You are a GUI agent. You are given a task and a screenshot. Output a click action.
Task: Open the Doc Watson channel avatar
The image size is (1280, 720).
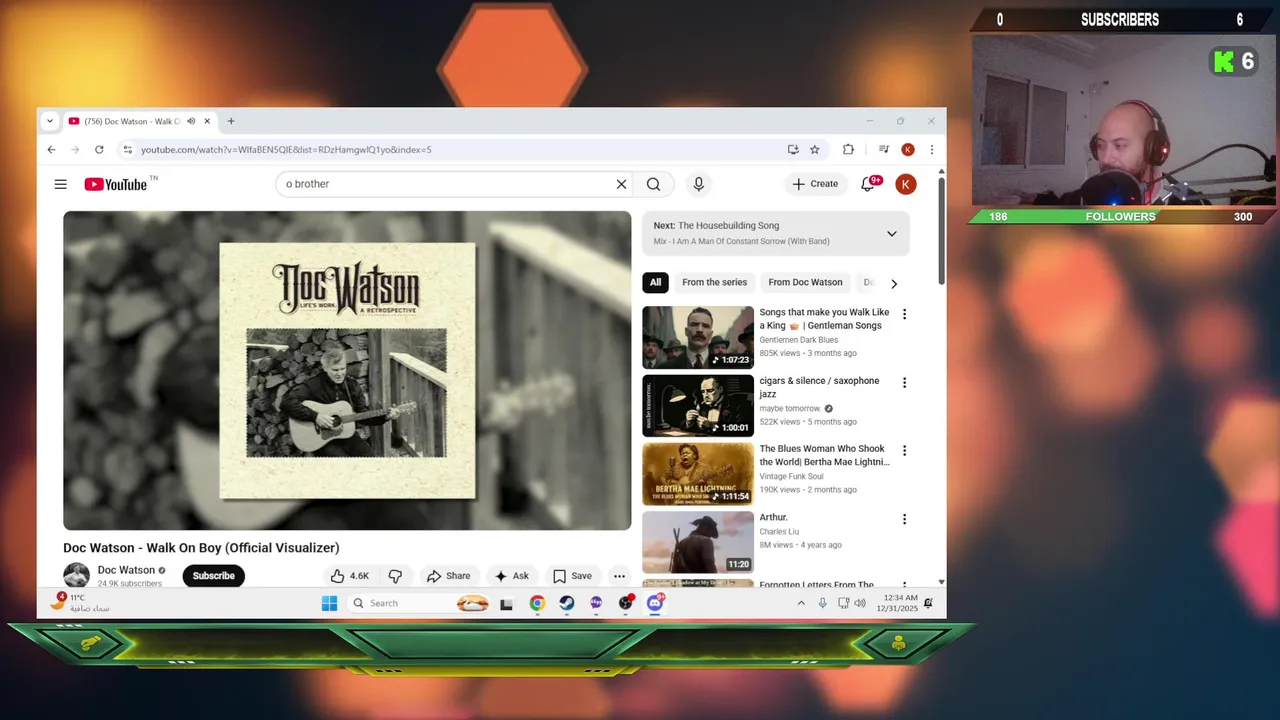pyautogui.click(x=76, y=575)
